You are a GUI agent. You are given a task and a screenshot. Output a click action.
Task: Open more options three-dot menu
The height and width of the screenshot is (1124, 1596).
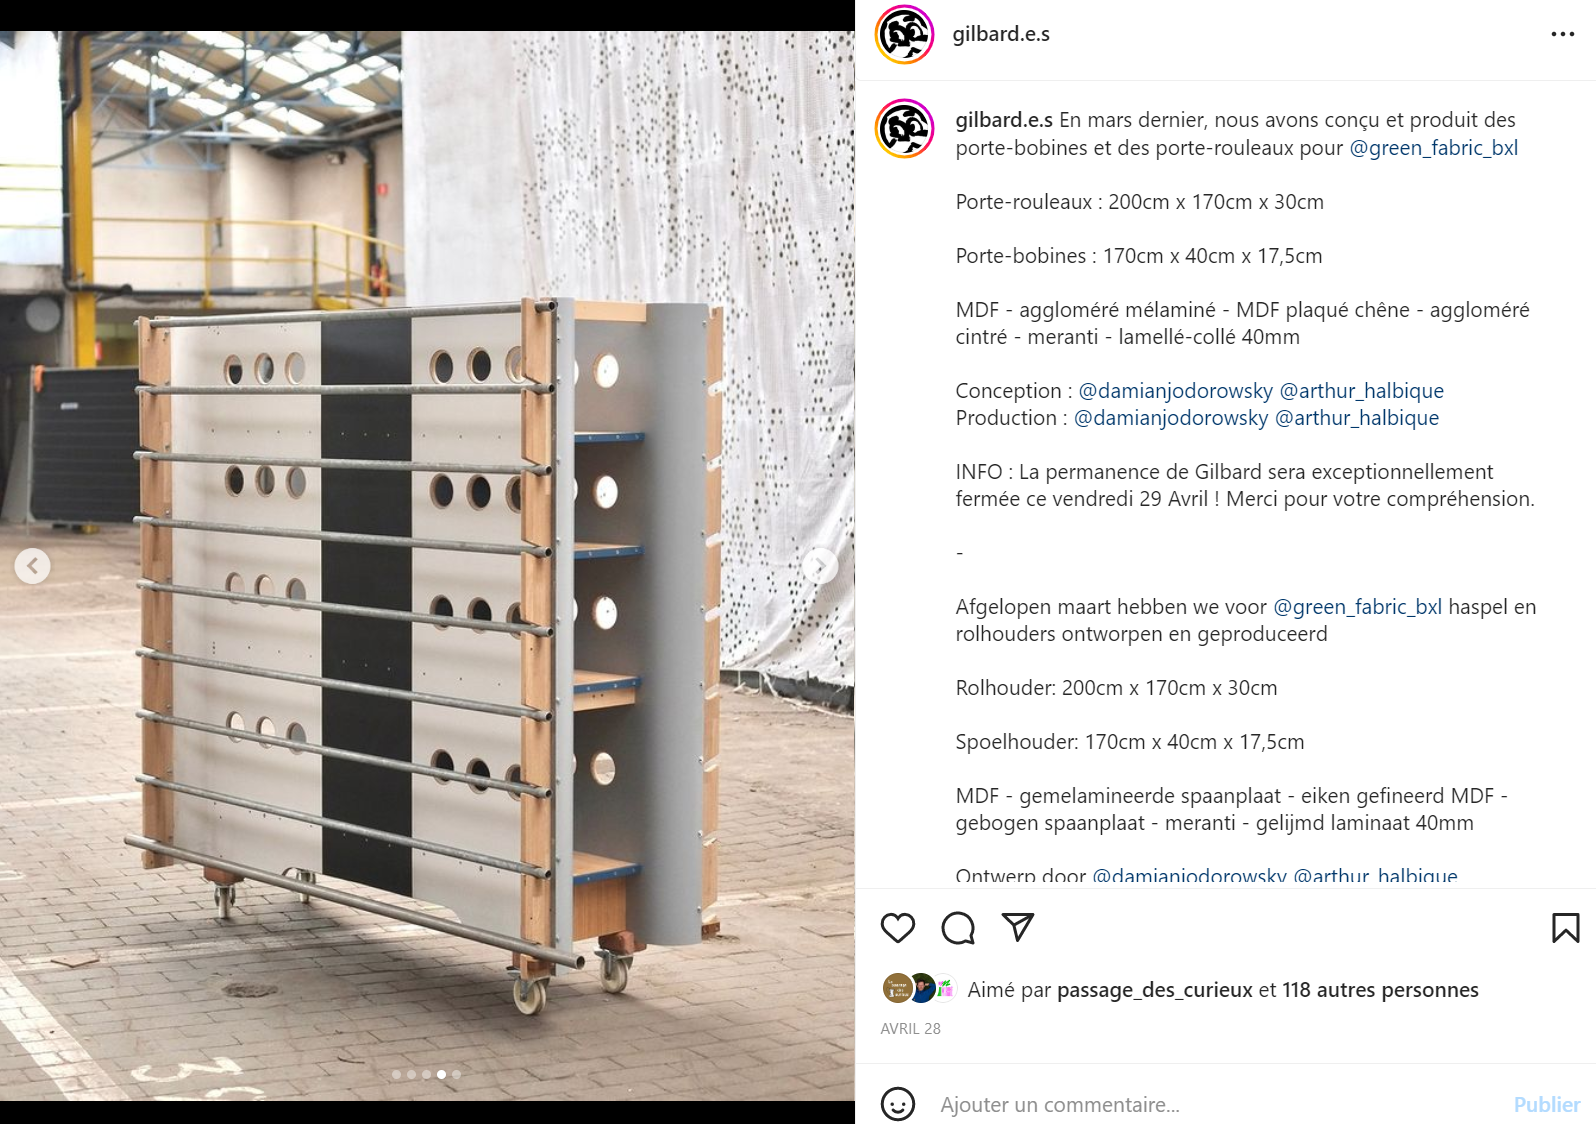tap(1562, 34)
